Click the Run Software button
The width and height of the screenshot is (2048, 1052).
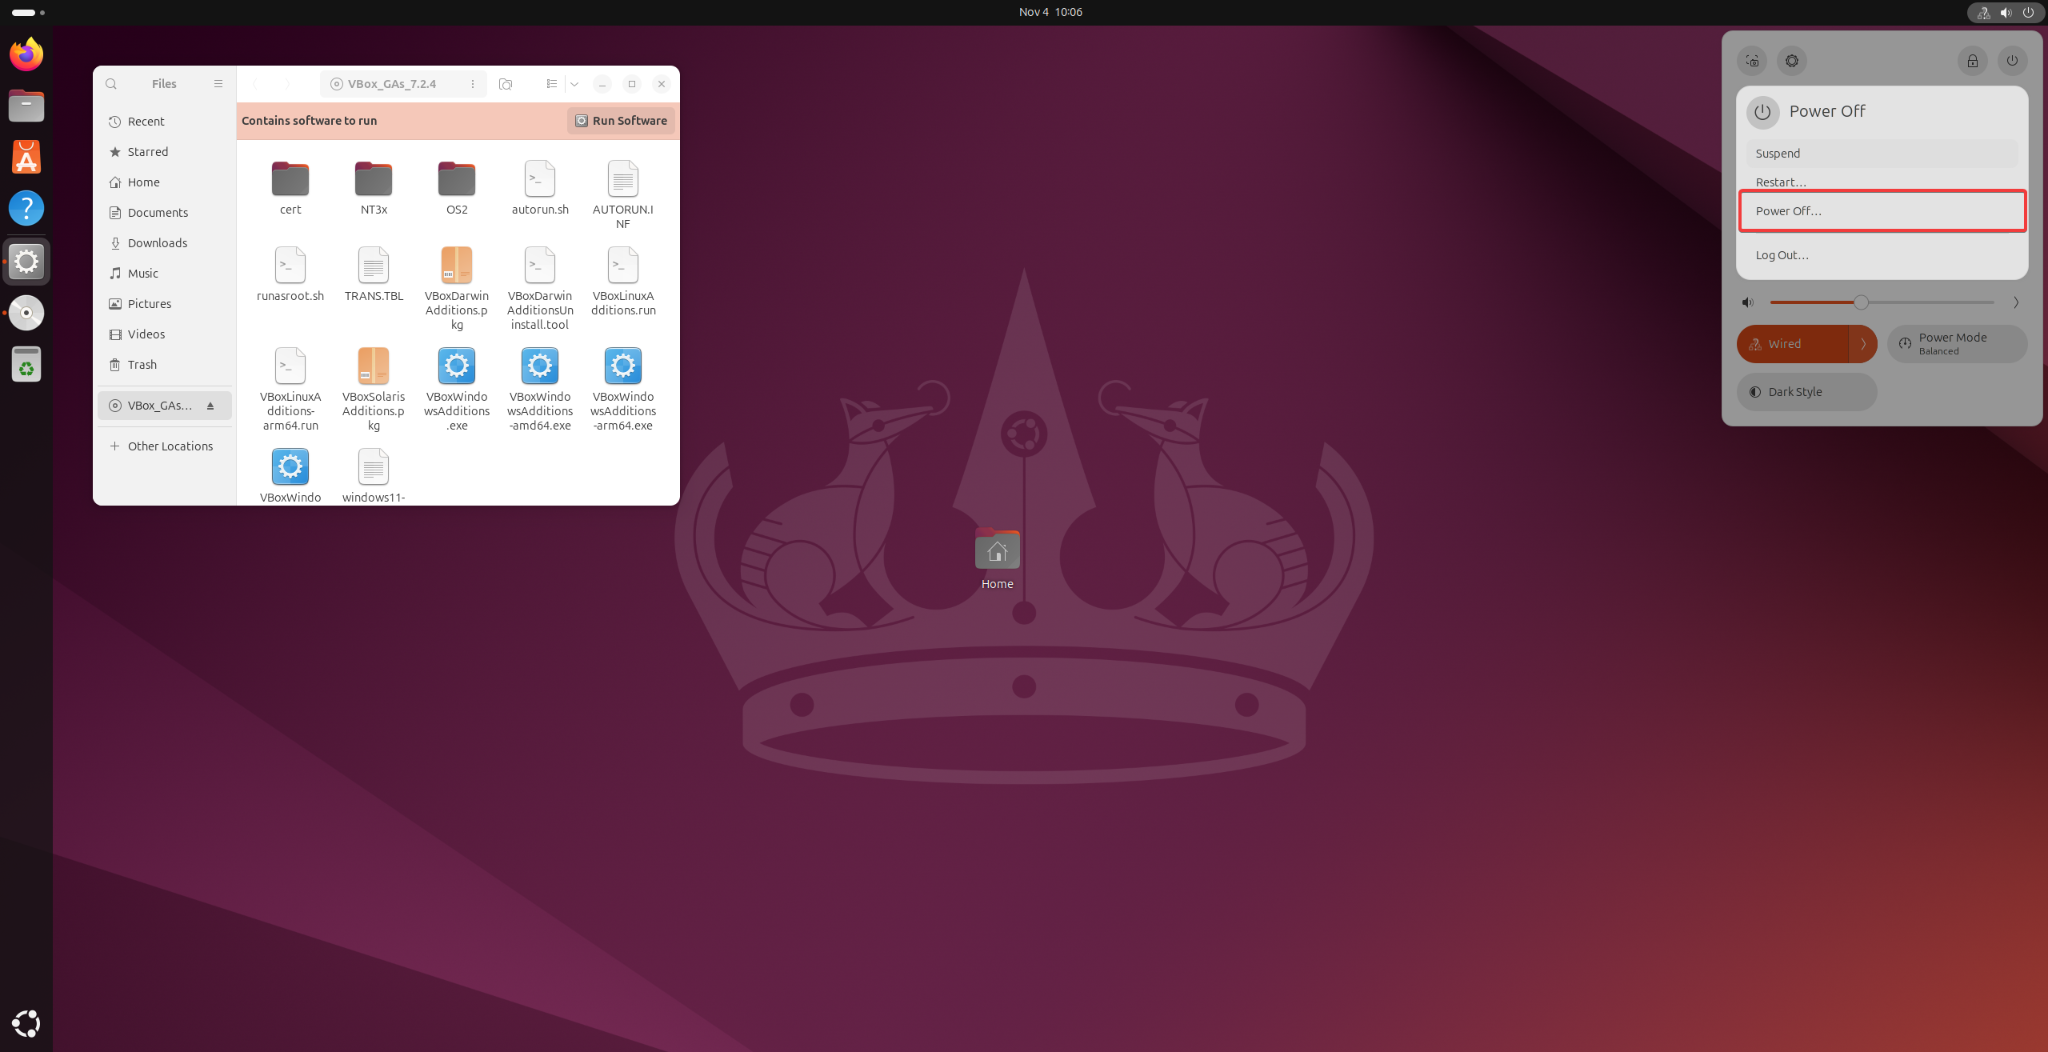[621, 121]
